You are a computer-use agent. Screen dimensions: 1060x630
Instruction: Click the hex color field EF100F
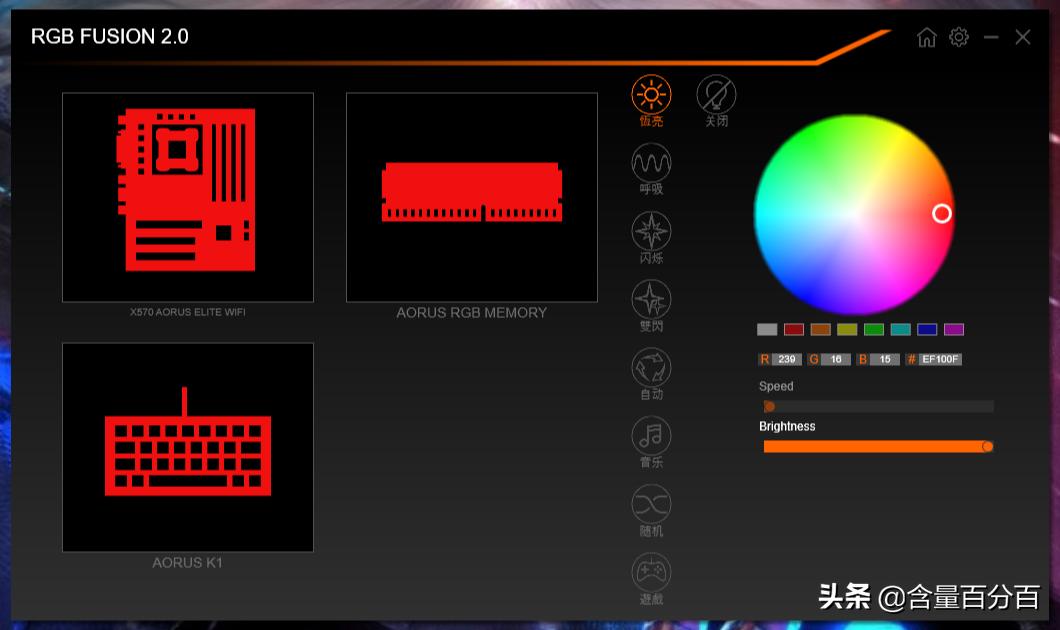point(940,360)
